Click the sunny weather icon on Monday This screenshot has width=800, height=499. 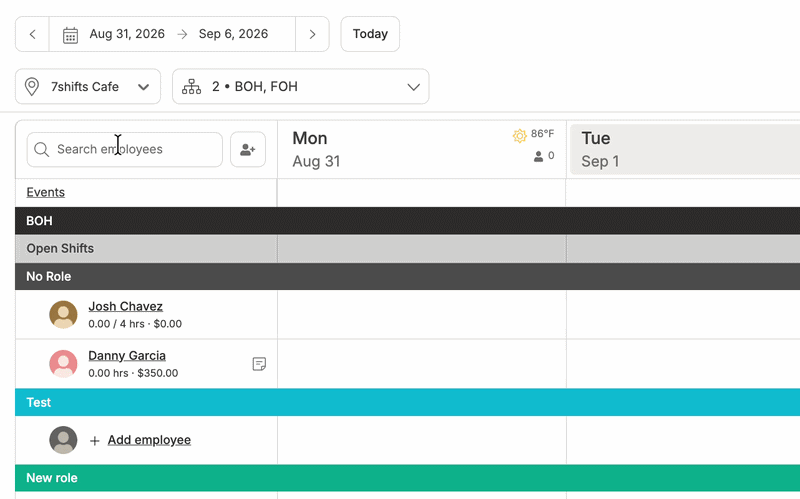[519, 136]
